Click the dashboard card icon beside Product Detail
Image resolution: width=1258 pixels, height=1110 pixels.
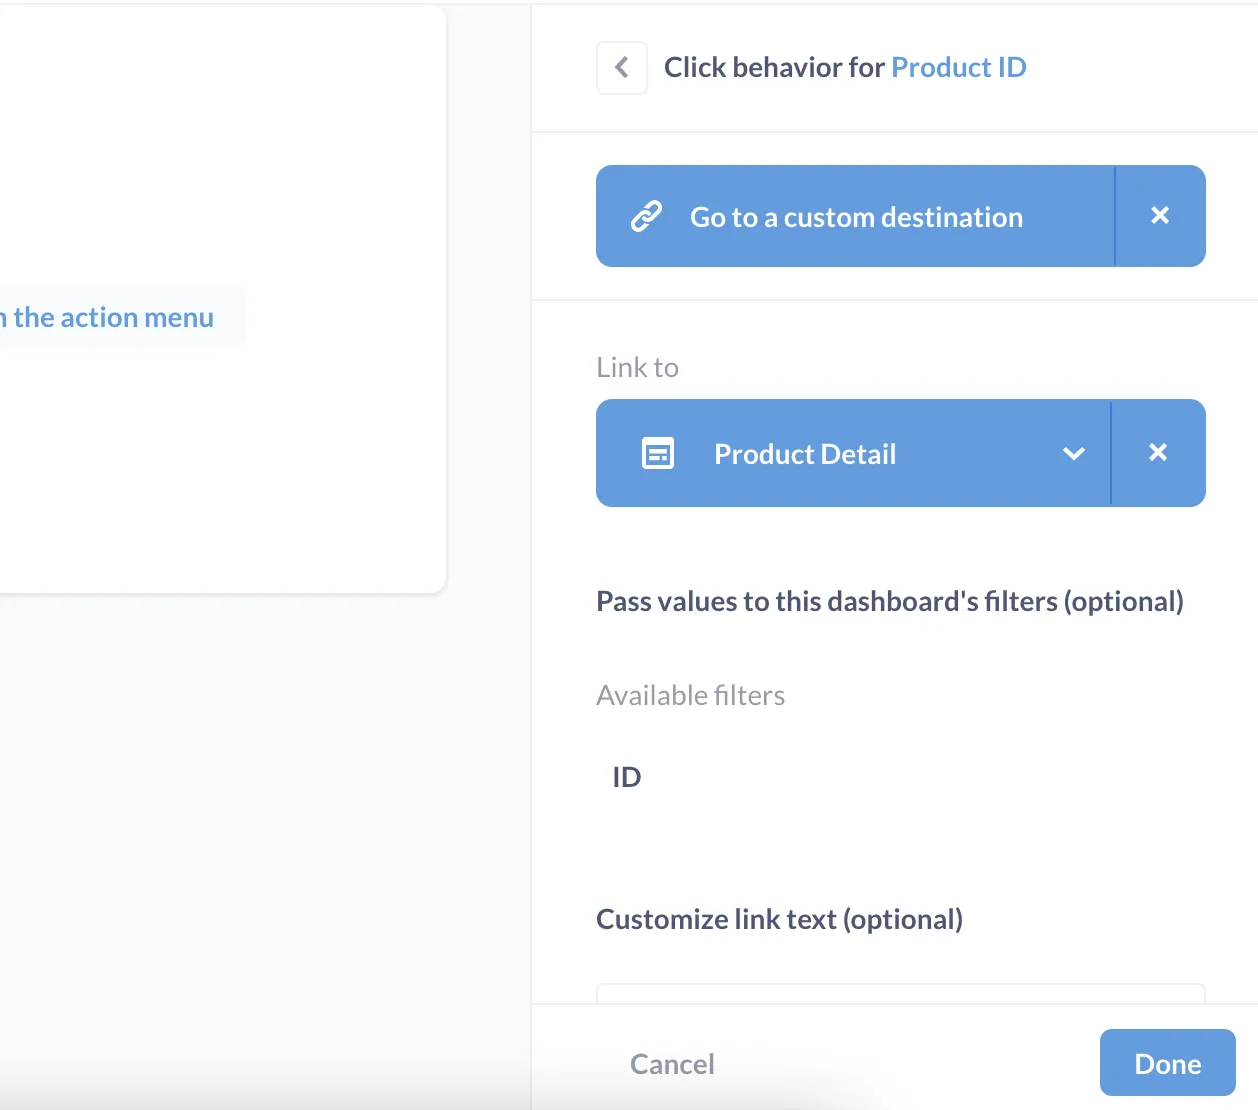coord(657,453)
